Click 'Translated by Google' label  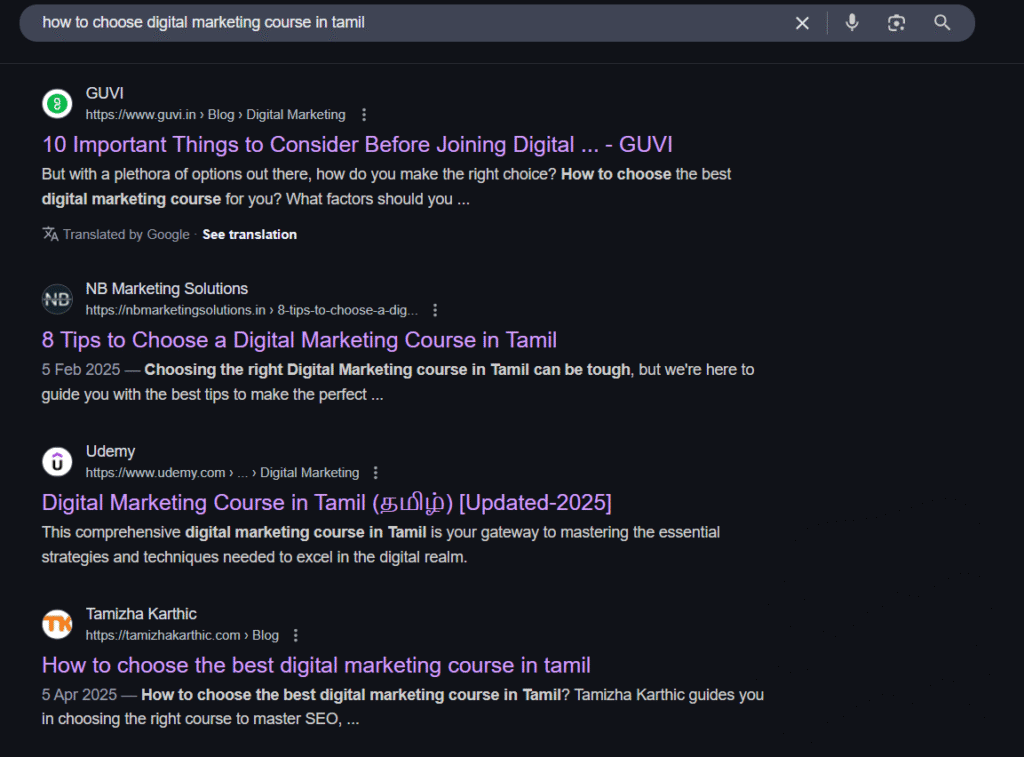[126, 234]
